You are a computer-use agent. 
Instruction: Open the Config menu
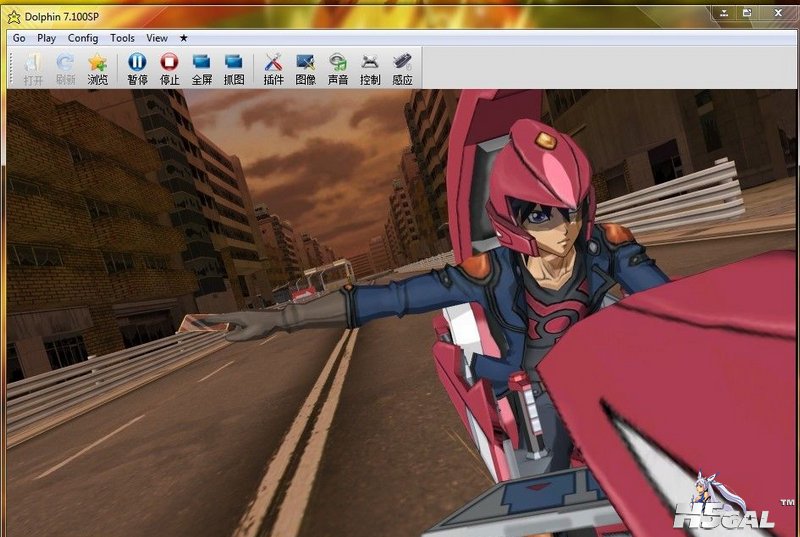click(x=83, y=38)
